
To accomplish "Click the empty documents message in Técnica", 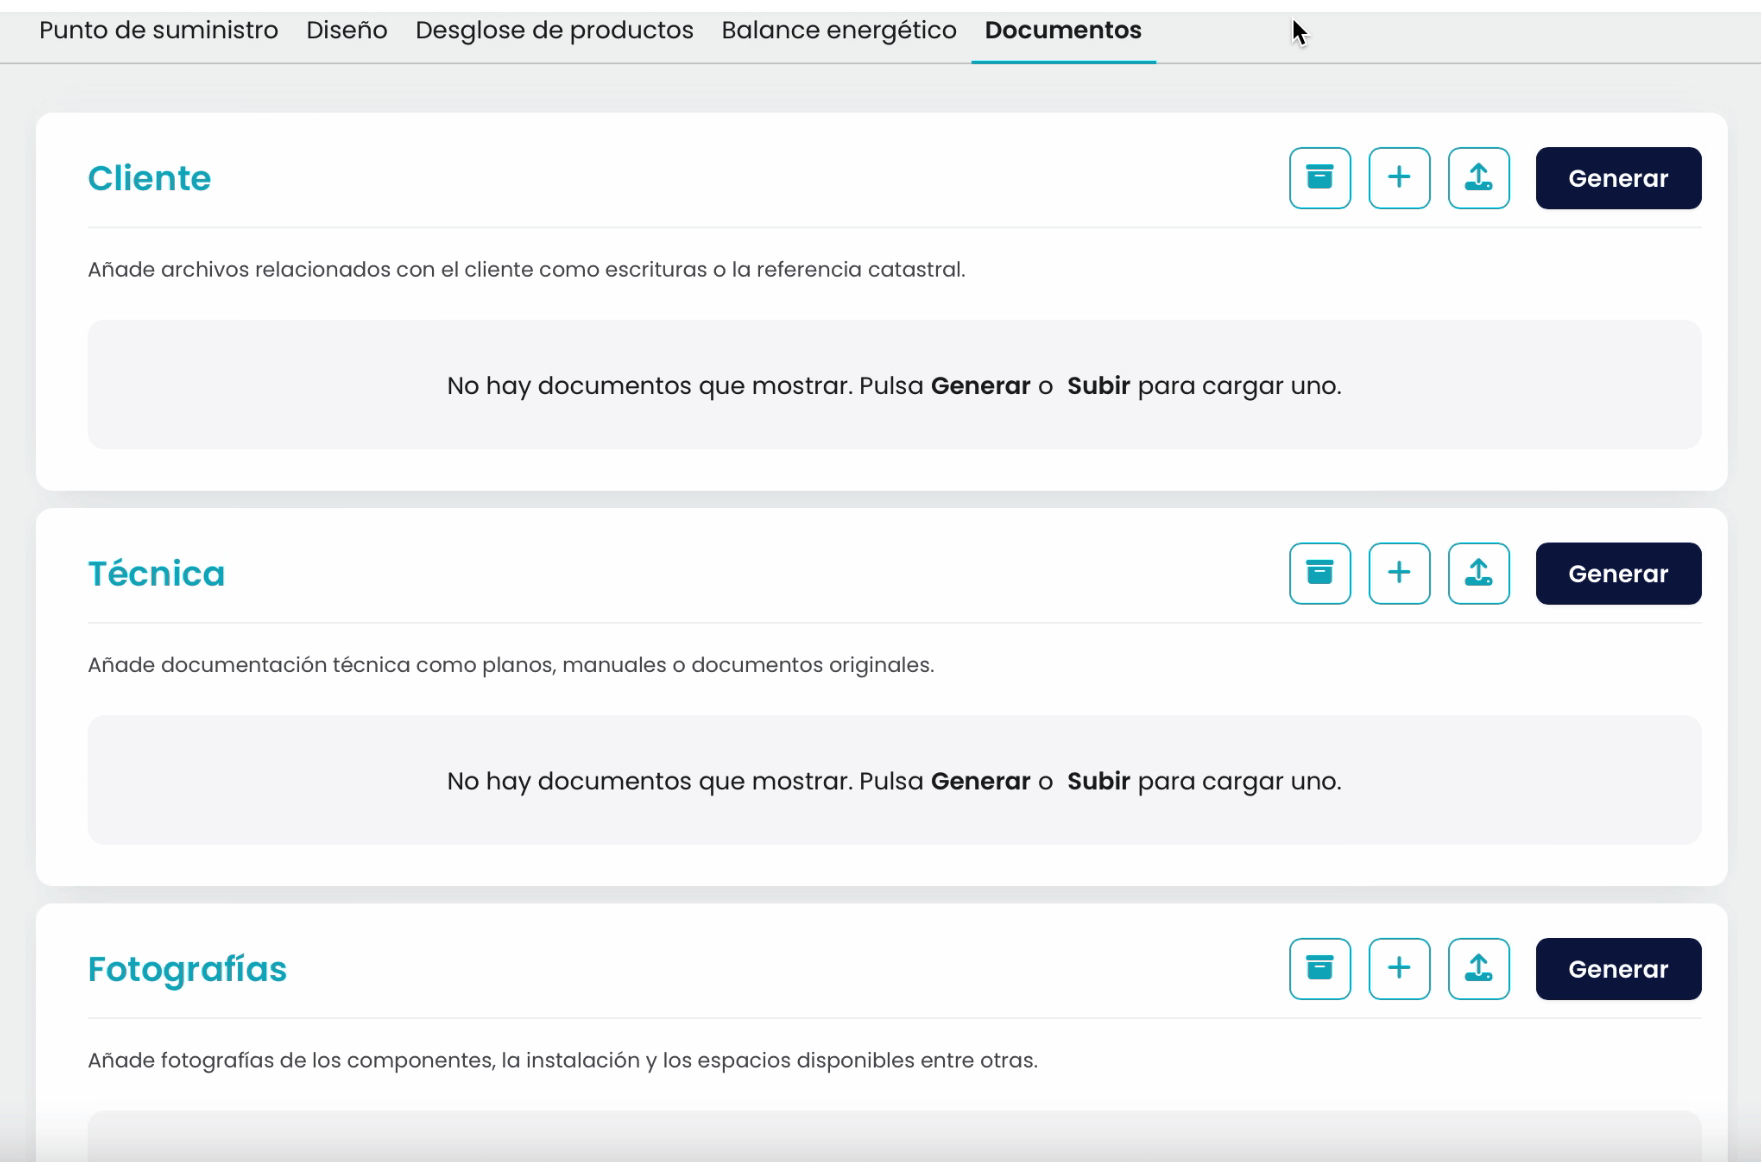I will pyautogui.click(x=894, y=781).
